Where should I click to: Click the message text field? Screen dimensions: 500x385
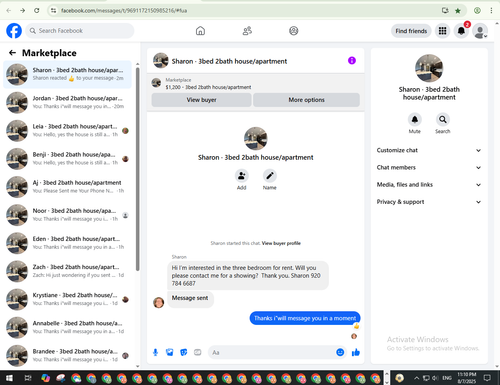272,352
